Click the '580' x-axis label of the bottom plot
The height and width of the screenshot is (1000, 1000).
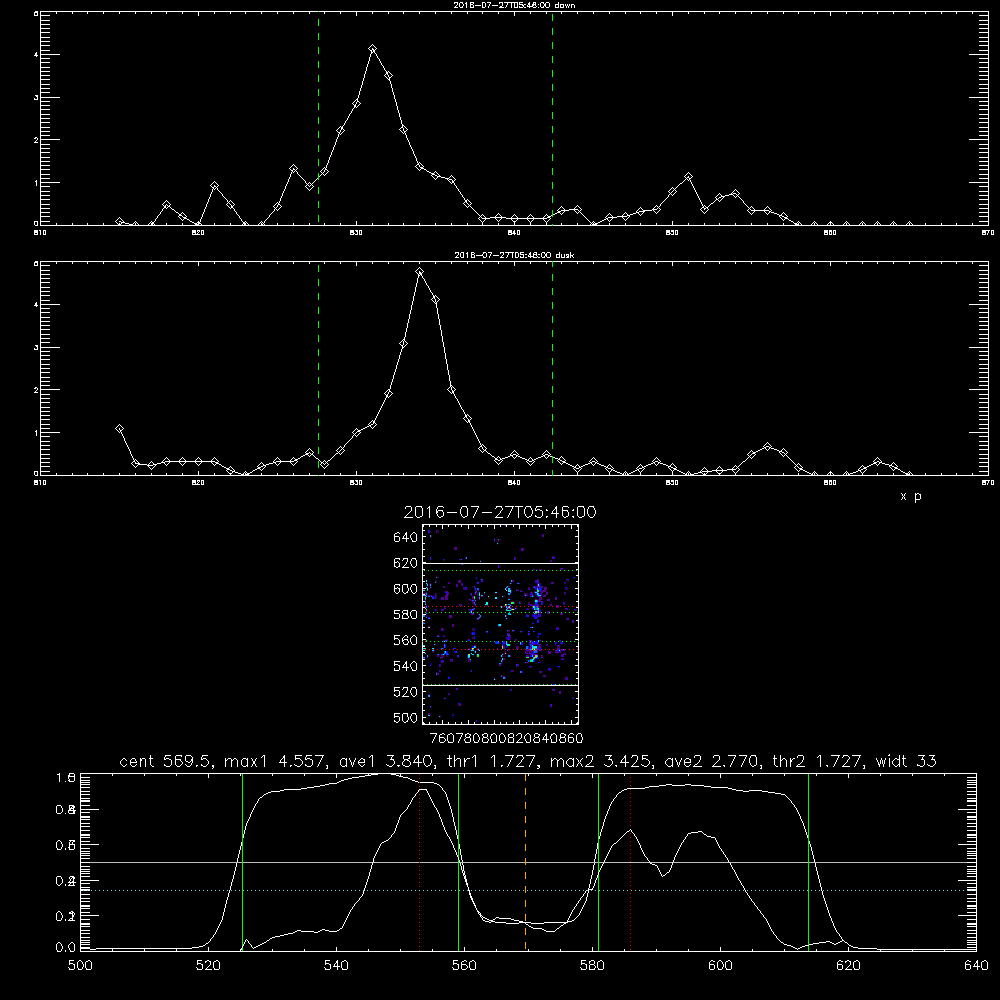pos(592,966)
